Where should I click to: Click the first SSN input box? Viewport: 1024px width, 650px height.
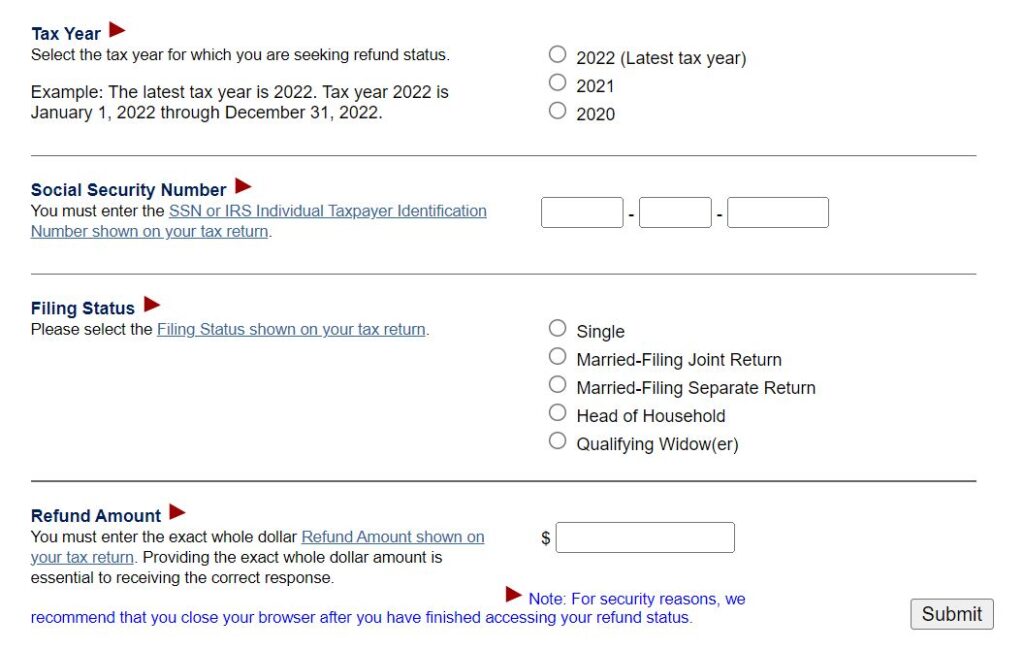click(582, 212)
